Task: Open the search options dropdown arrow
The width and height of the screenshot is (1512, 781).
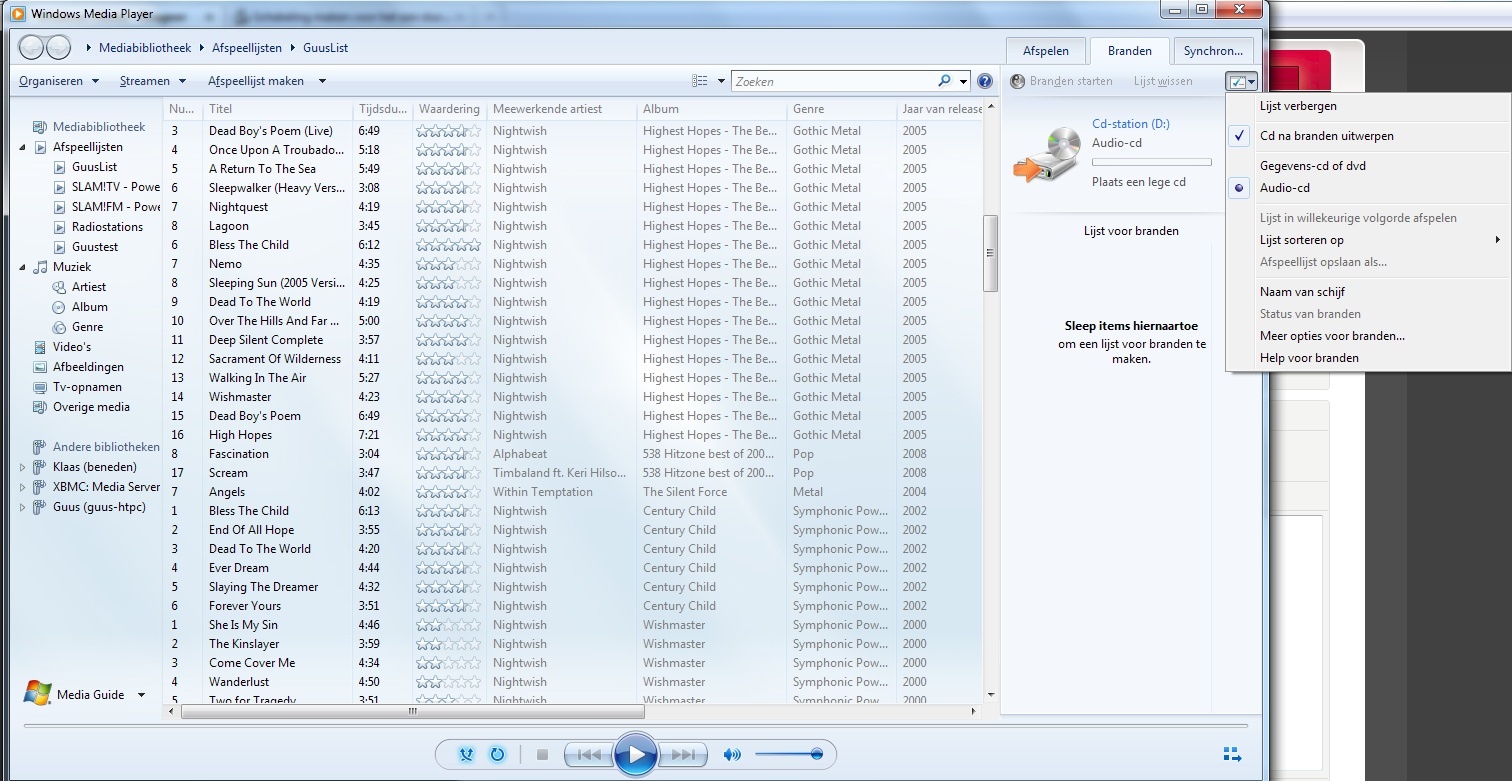Action: pos(963,81)
